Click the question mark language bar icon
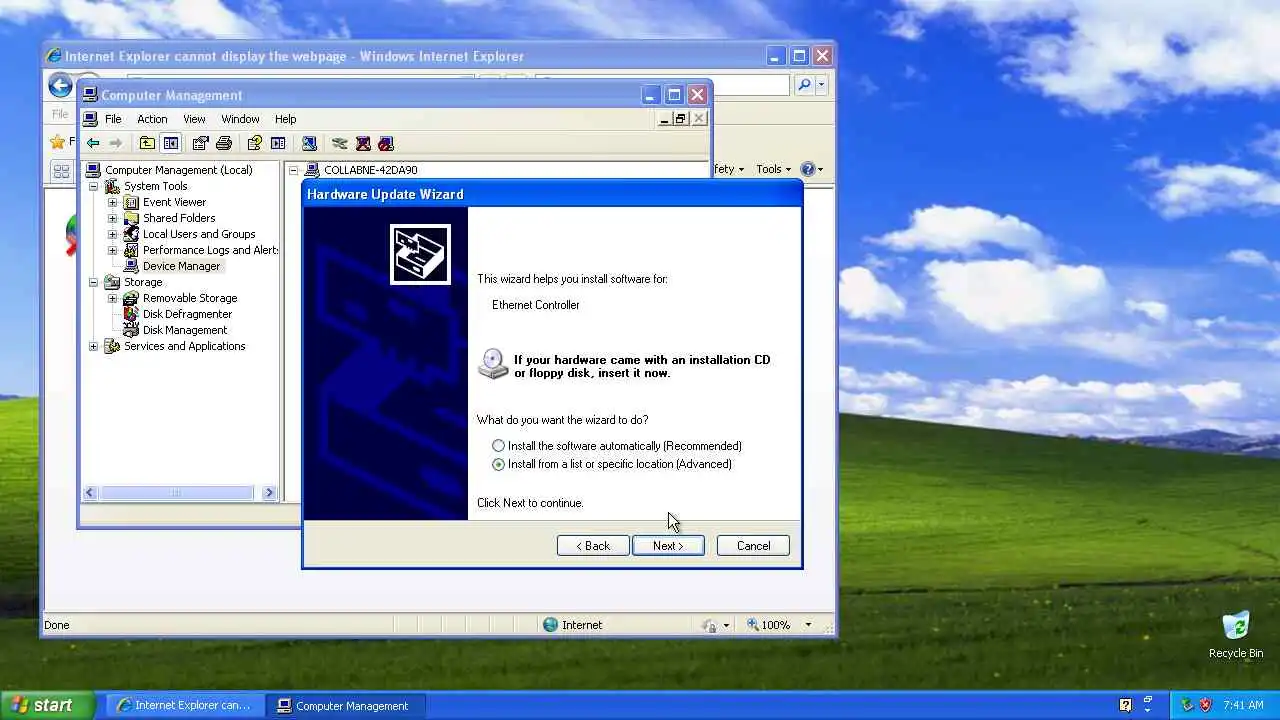The image size is (1280, 720). [1126, 705]
